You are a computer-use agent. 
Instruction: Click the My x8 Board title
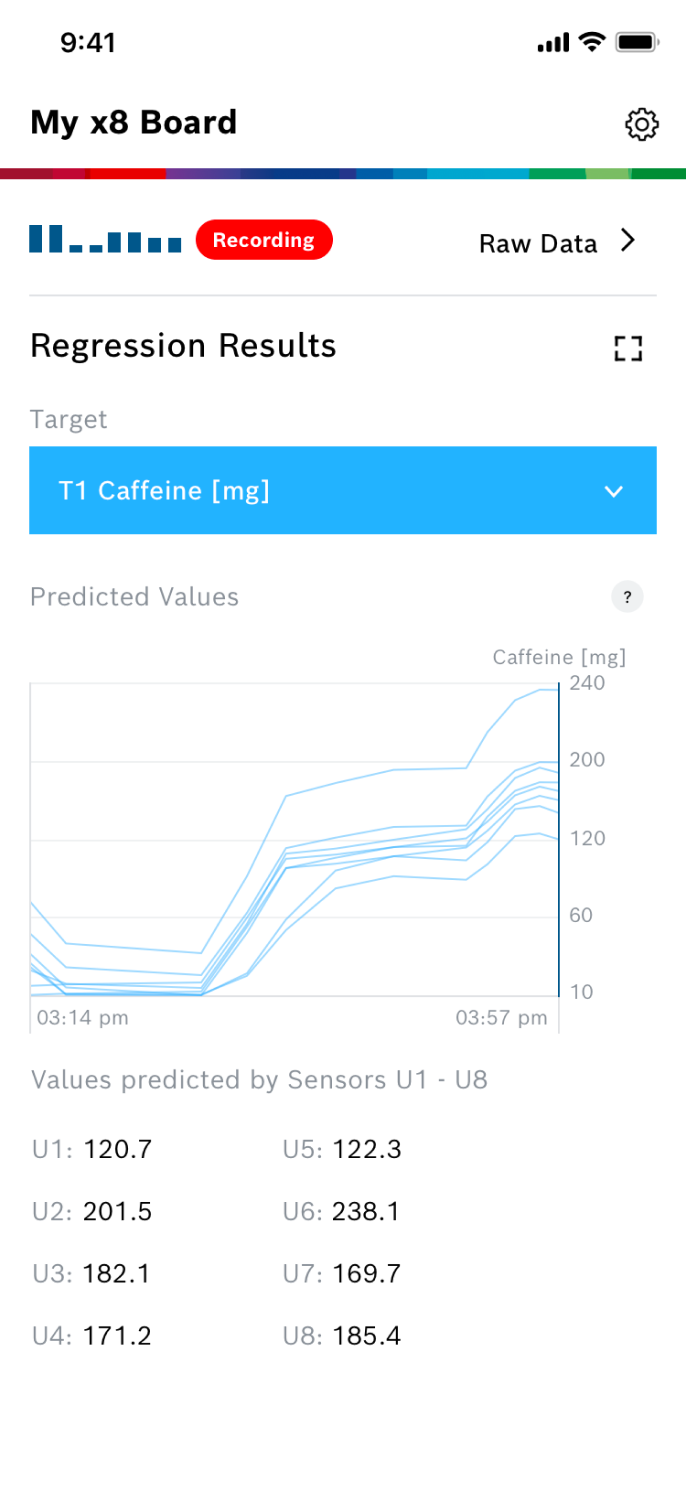pos(134,122)
